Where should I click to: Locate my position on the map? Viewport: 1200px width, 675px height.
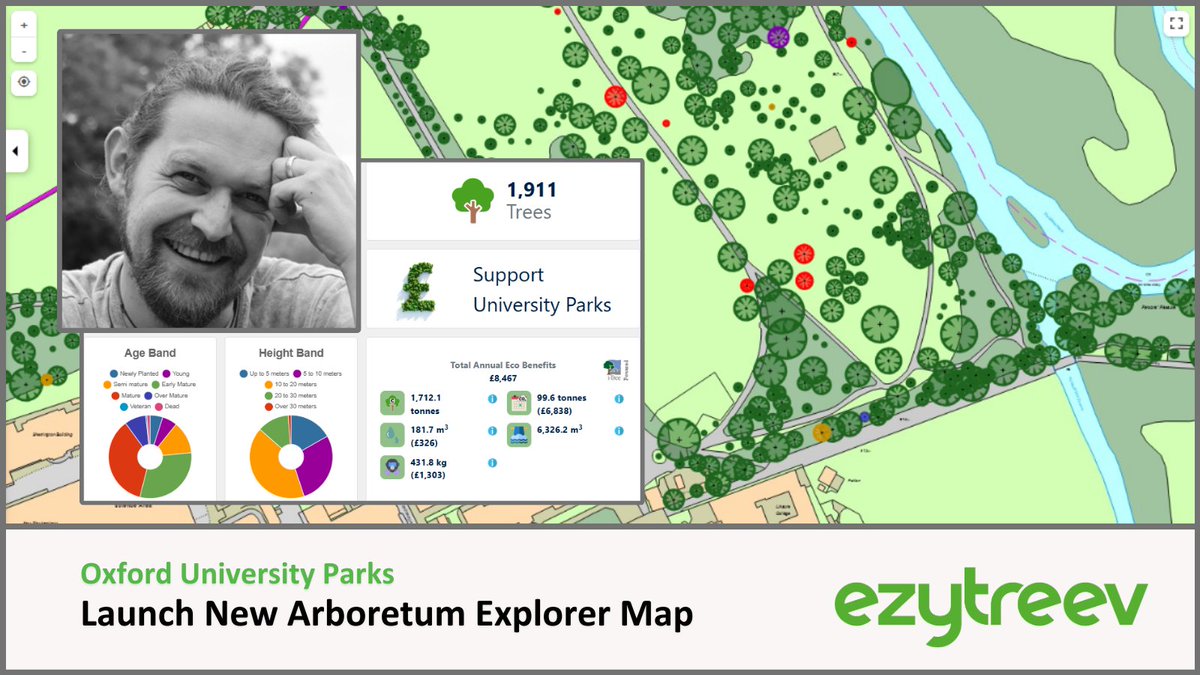tap(24, 83)
